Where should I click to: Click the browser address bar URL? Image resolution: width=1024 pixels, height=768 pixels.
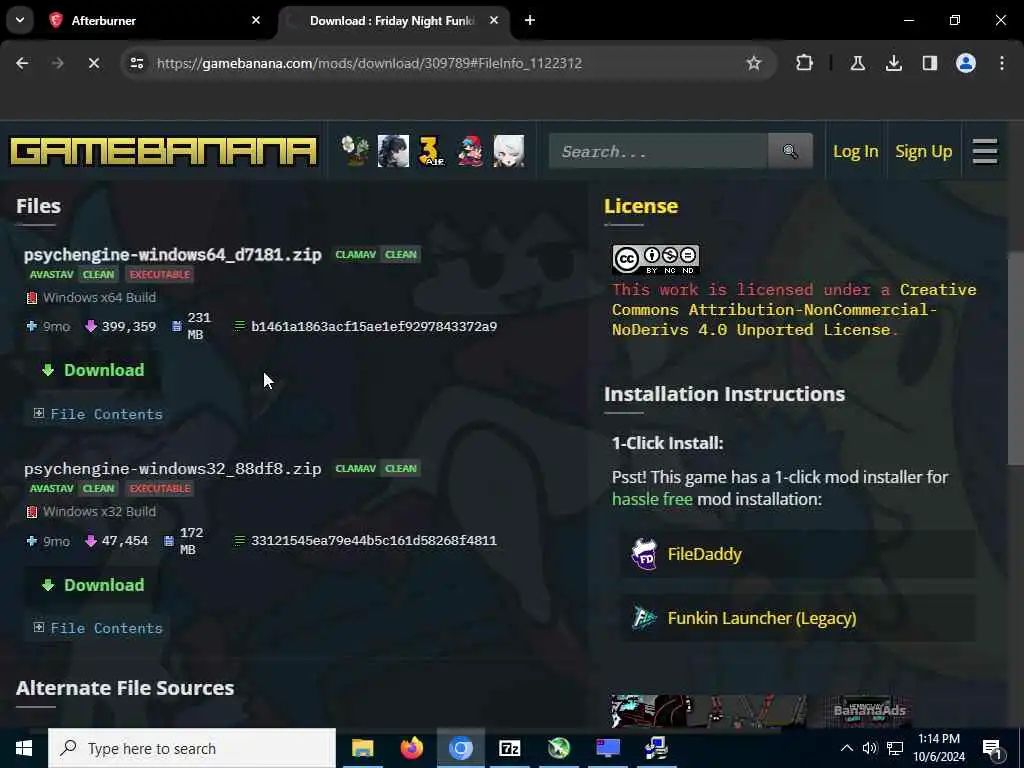[369, 63]
